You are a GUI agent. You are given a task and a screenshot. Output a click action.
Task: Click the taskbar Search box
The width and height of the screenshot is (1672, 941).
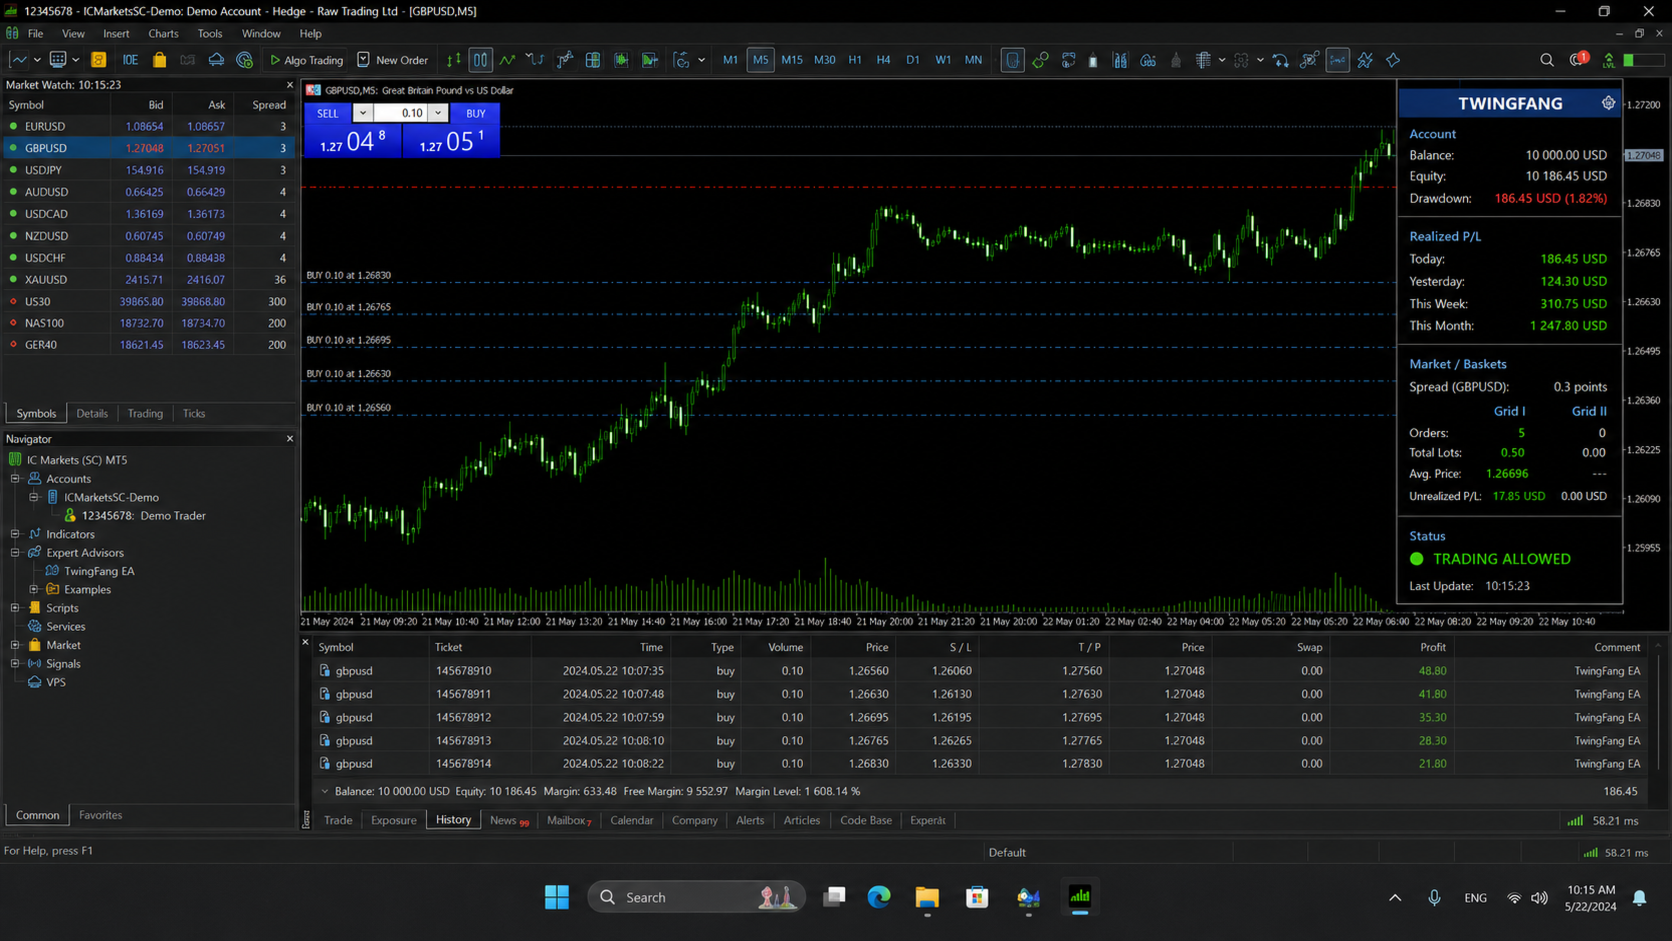(696, 897)
